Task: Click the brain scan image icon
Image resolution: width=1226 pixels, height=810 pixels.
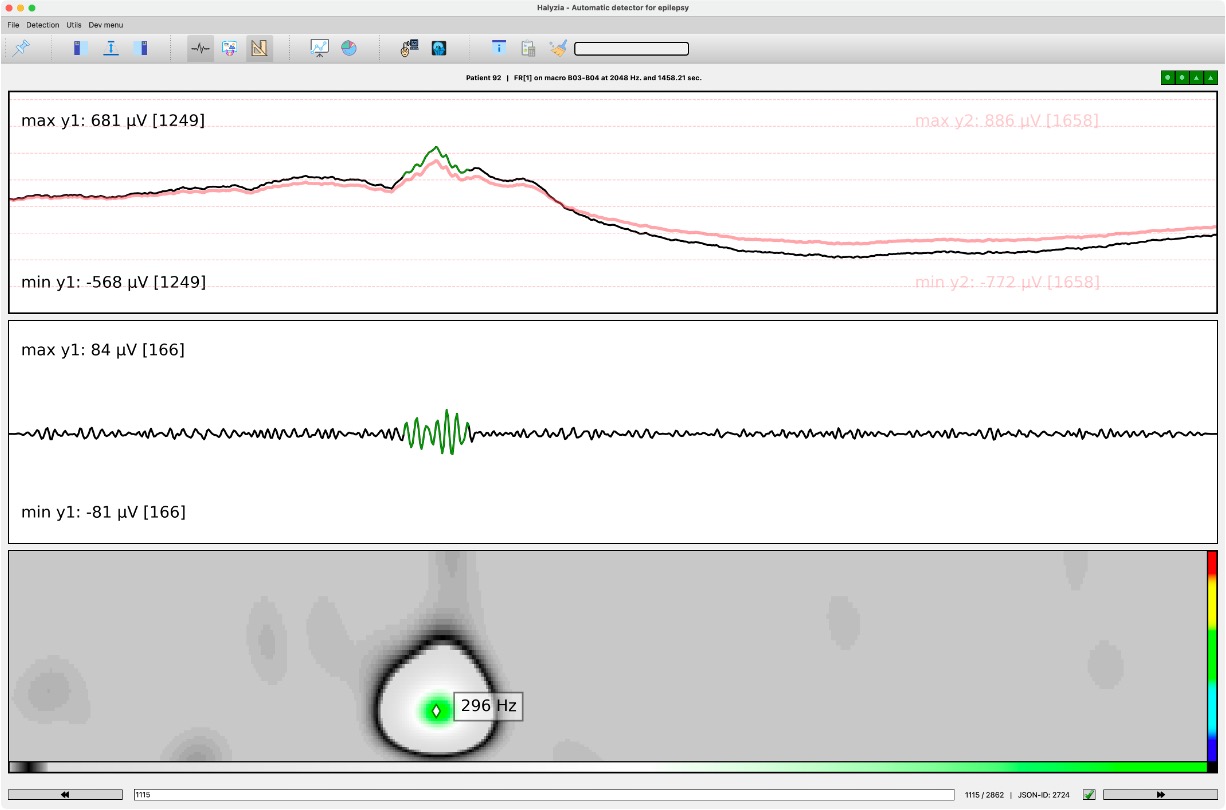Action: tap(439, 48)
